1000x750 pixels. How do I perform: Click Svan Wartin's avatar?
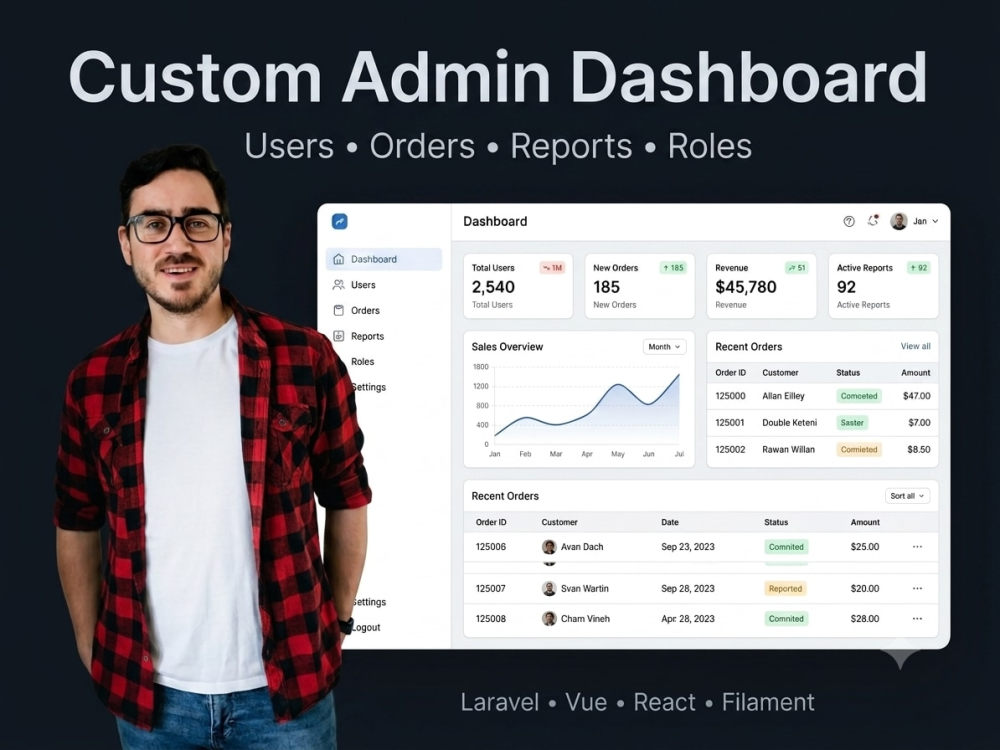click(x=549, y=588)
